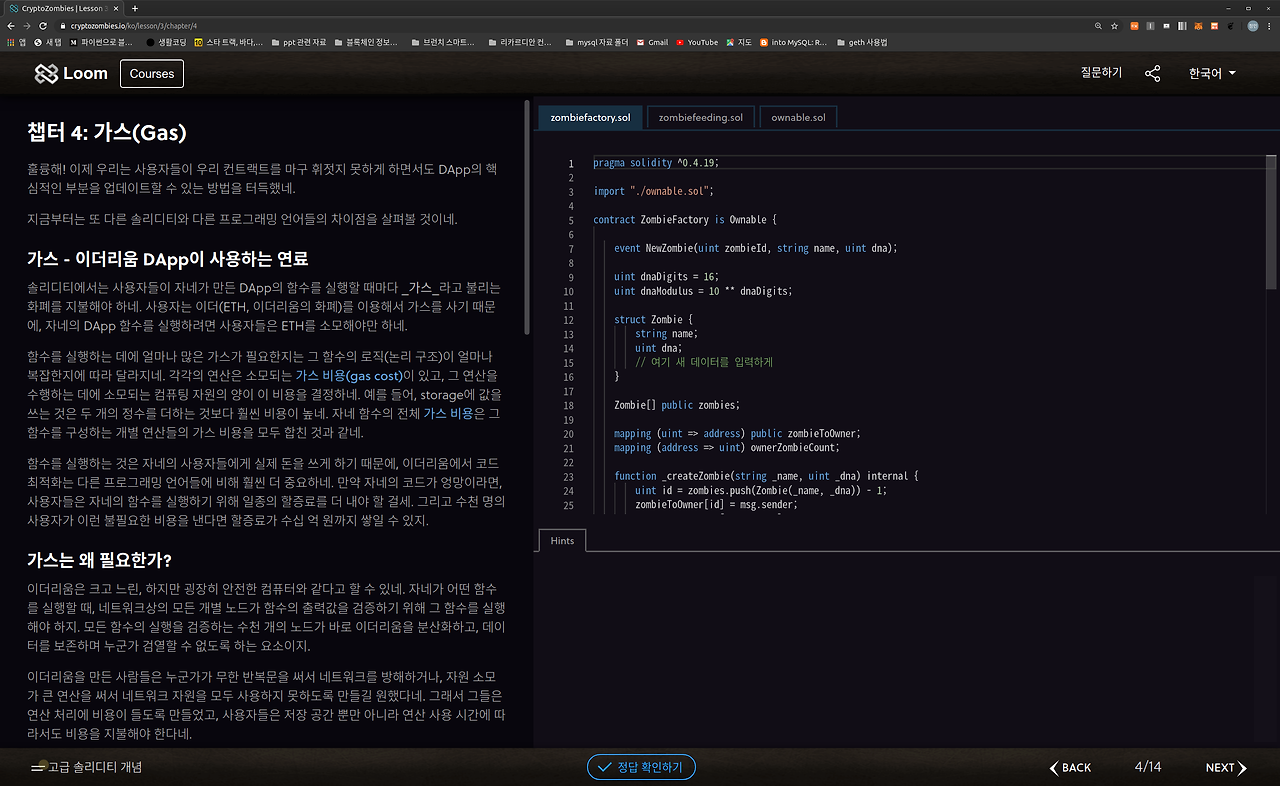
Task: Go back in browser history
Action: 13,25
